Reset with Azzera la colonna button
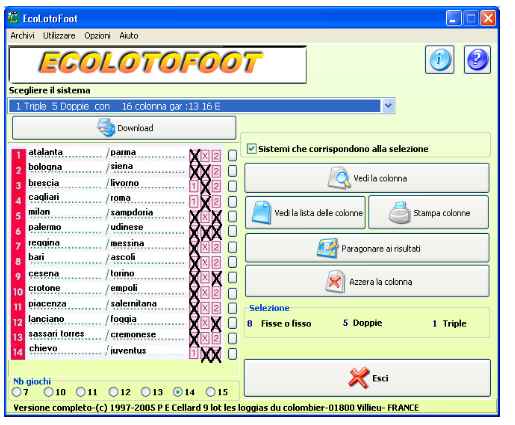The width and height of the screenshot is (515, 425). click(367, 282)
